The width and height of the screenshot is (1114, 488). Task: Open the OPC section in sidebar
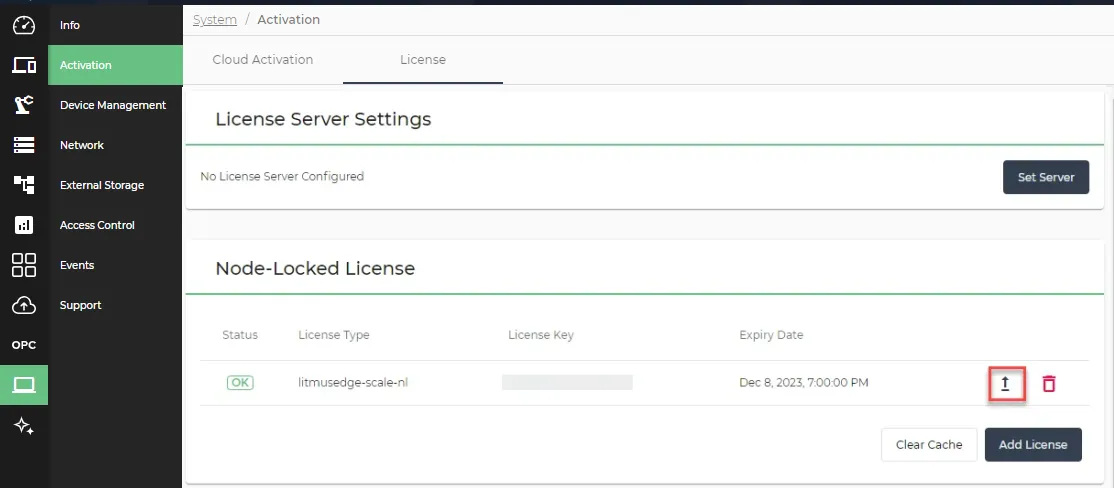coord(23,345)
